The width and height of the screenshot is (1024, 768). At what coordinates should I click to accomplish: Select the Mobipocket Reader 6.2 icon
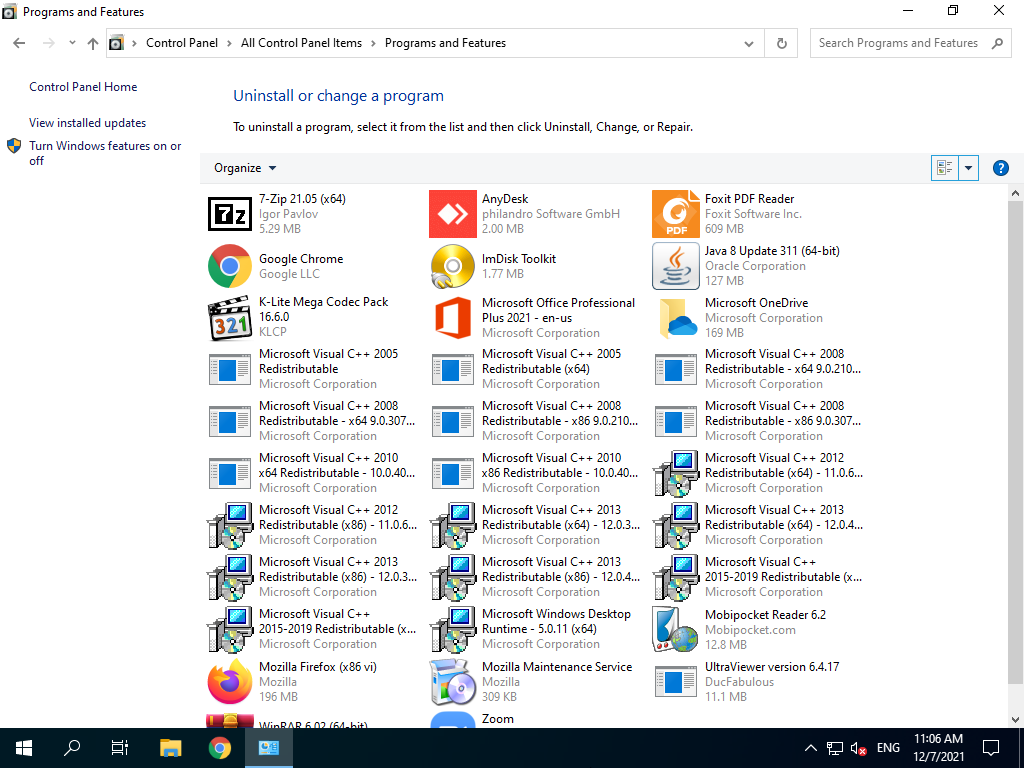[x=675, y=630]
